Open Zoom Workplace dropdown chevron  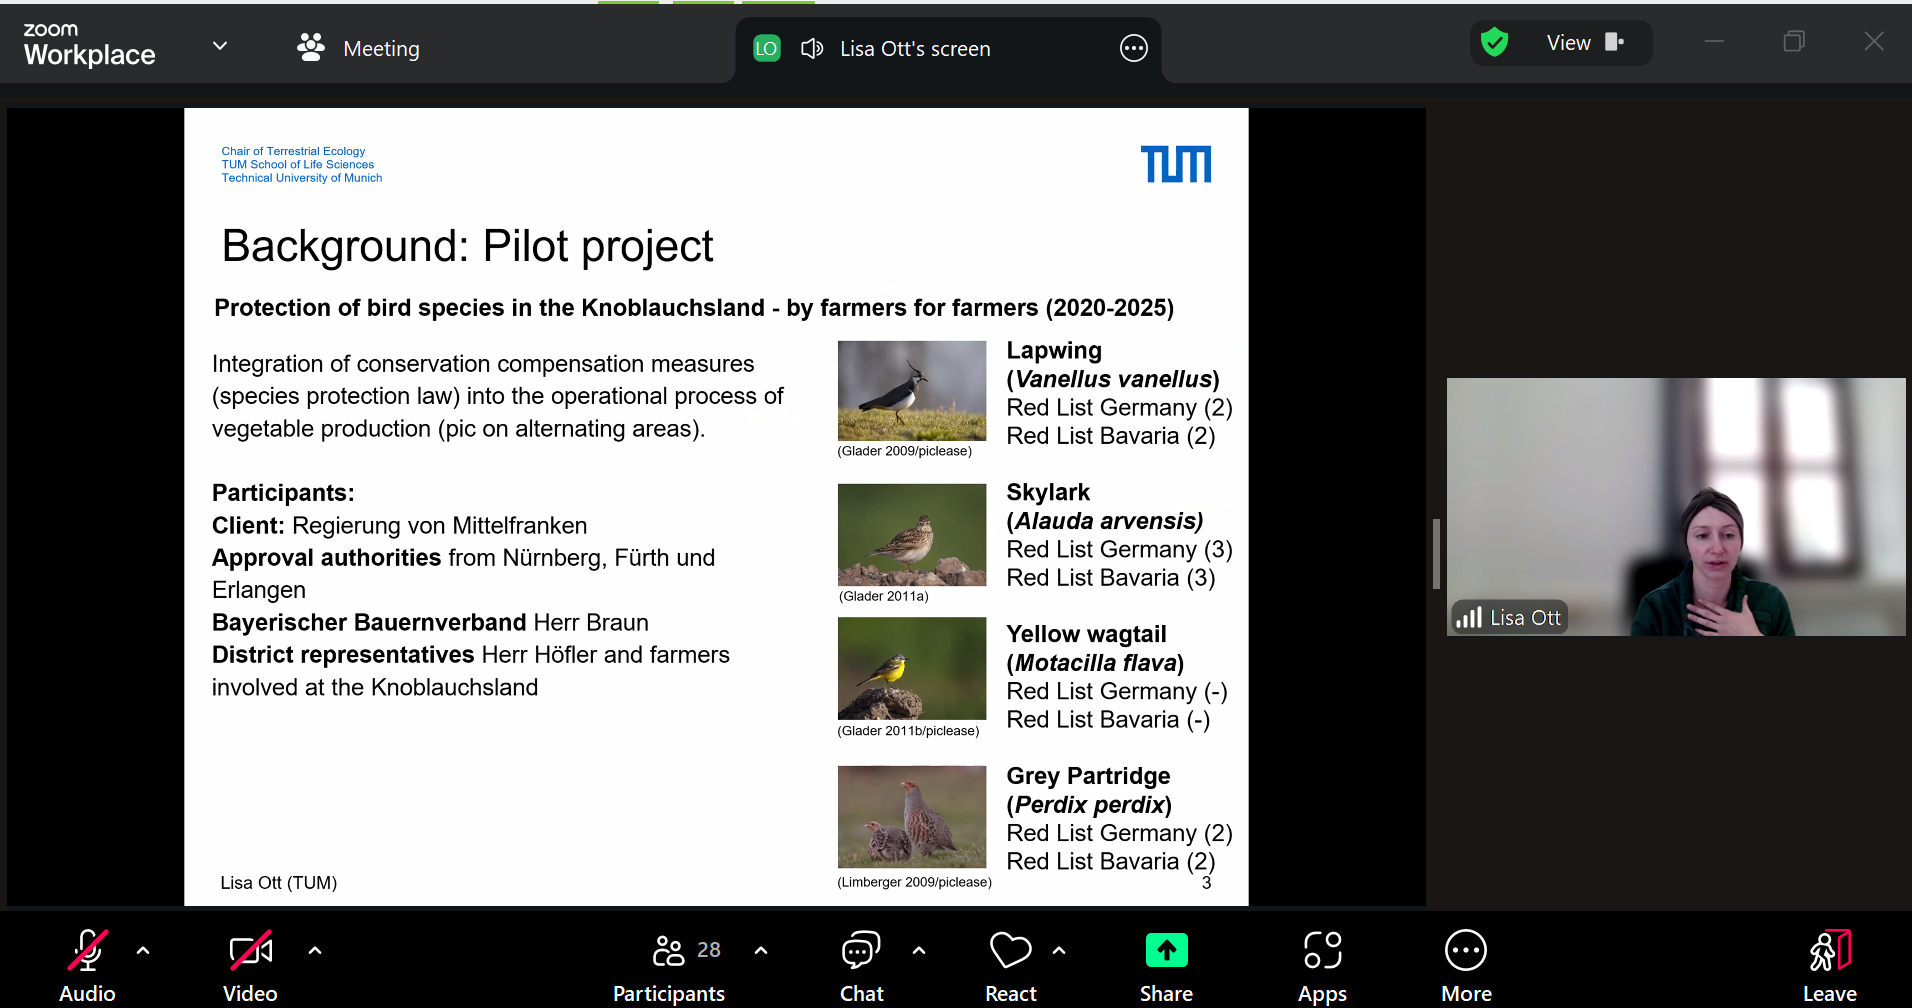pyautogui.click(x=220, y=46)
